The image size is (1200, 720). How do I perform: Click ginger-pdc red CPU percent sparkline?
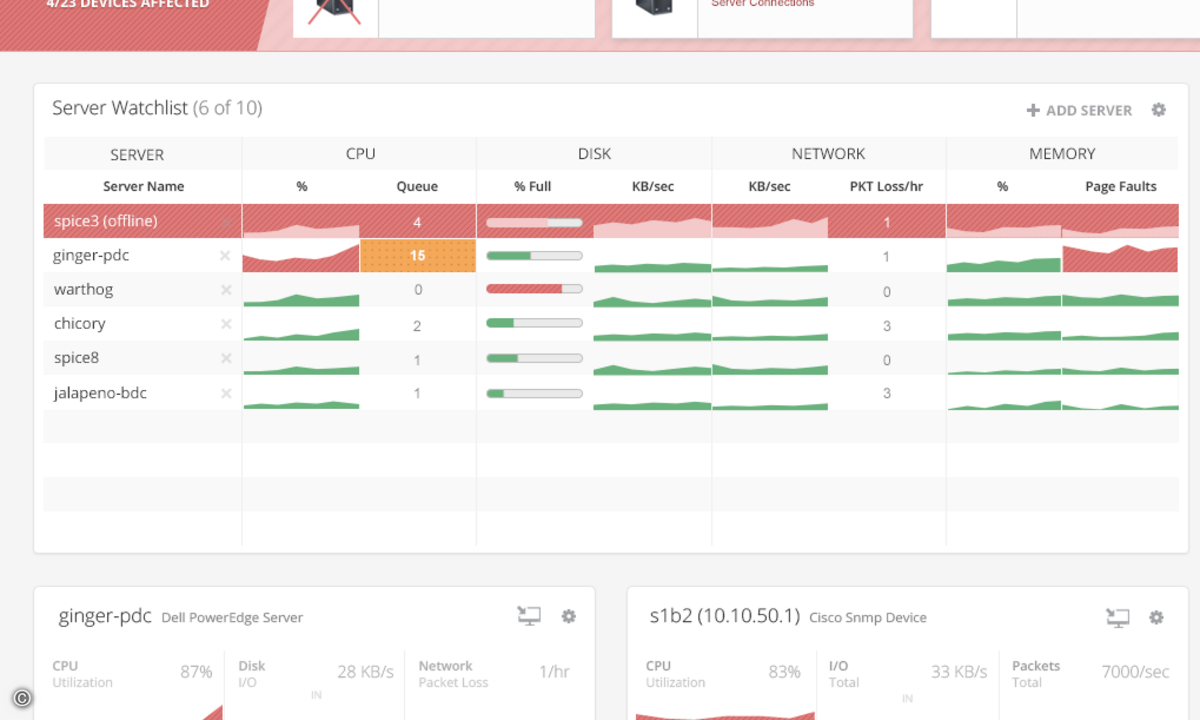(x=301, y=257)
